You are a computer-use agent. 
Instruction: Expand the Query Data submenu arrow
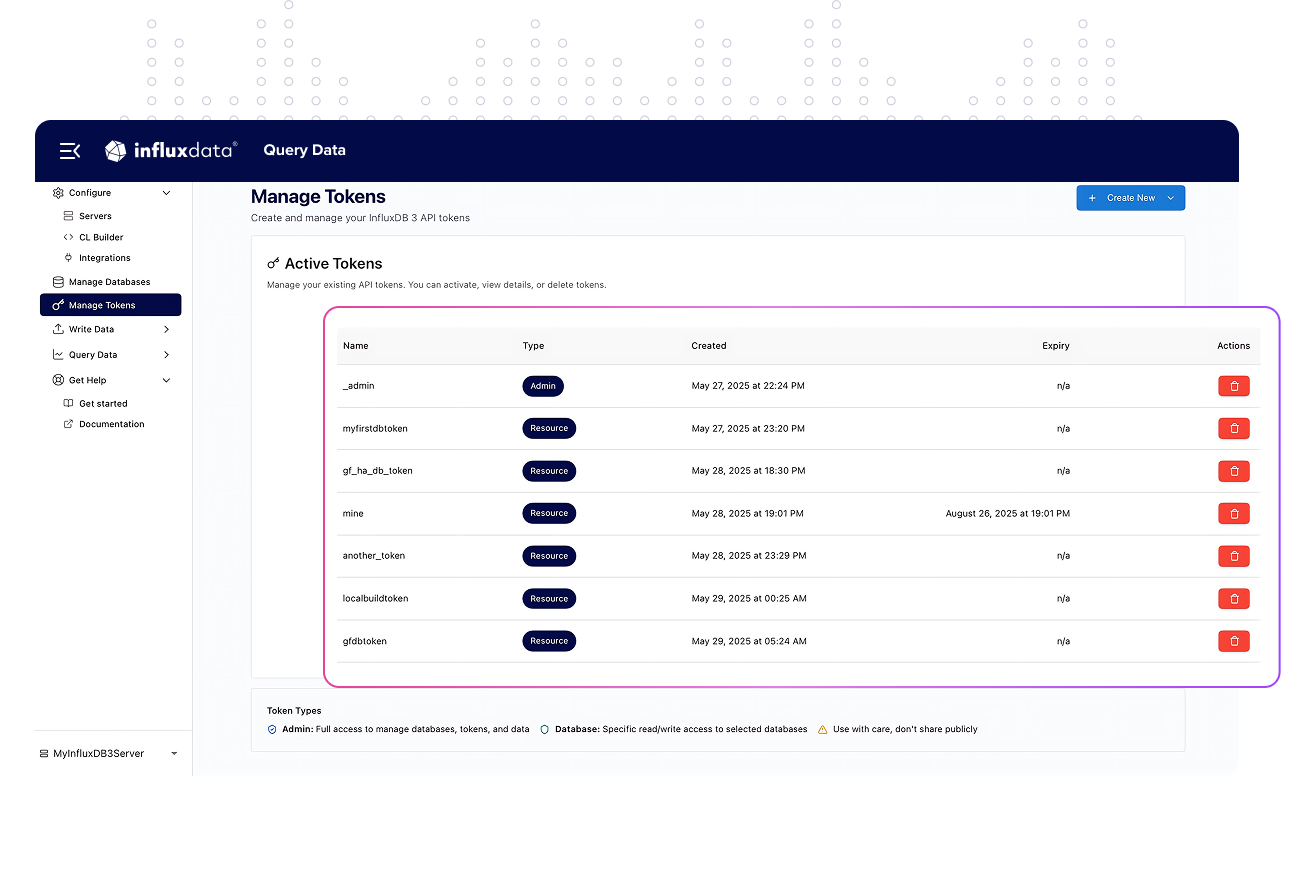coord(166,355)
